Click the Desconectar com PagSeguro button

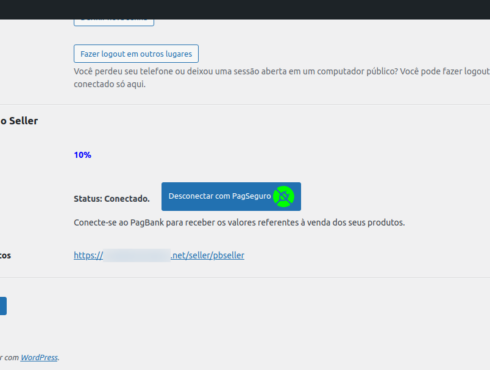(231, 196)
